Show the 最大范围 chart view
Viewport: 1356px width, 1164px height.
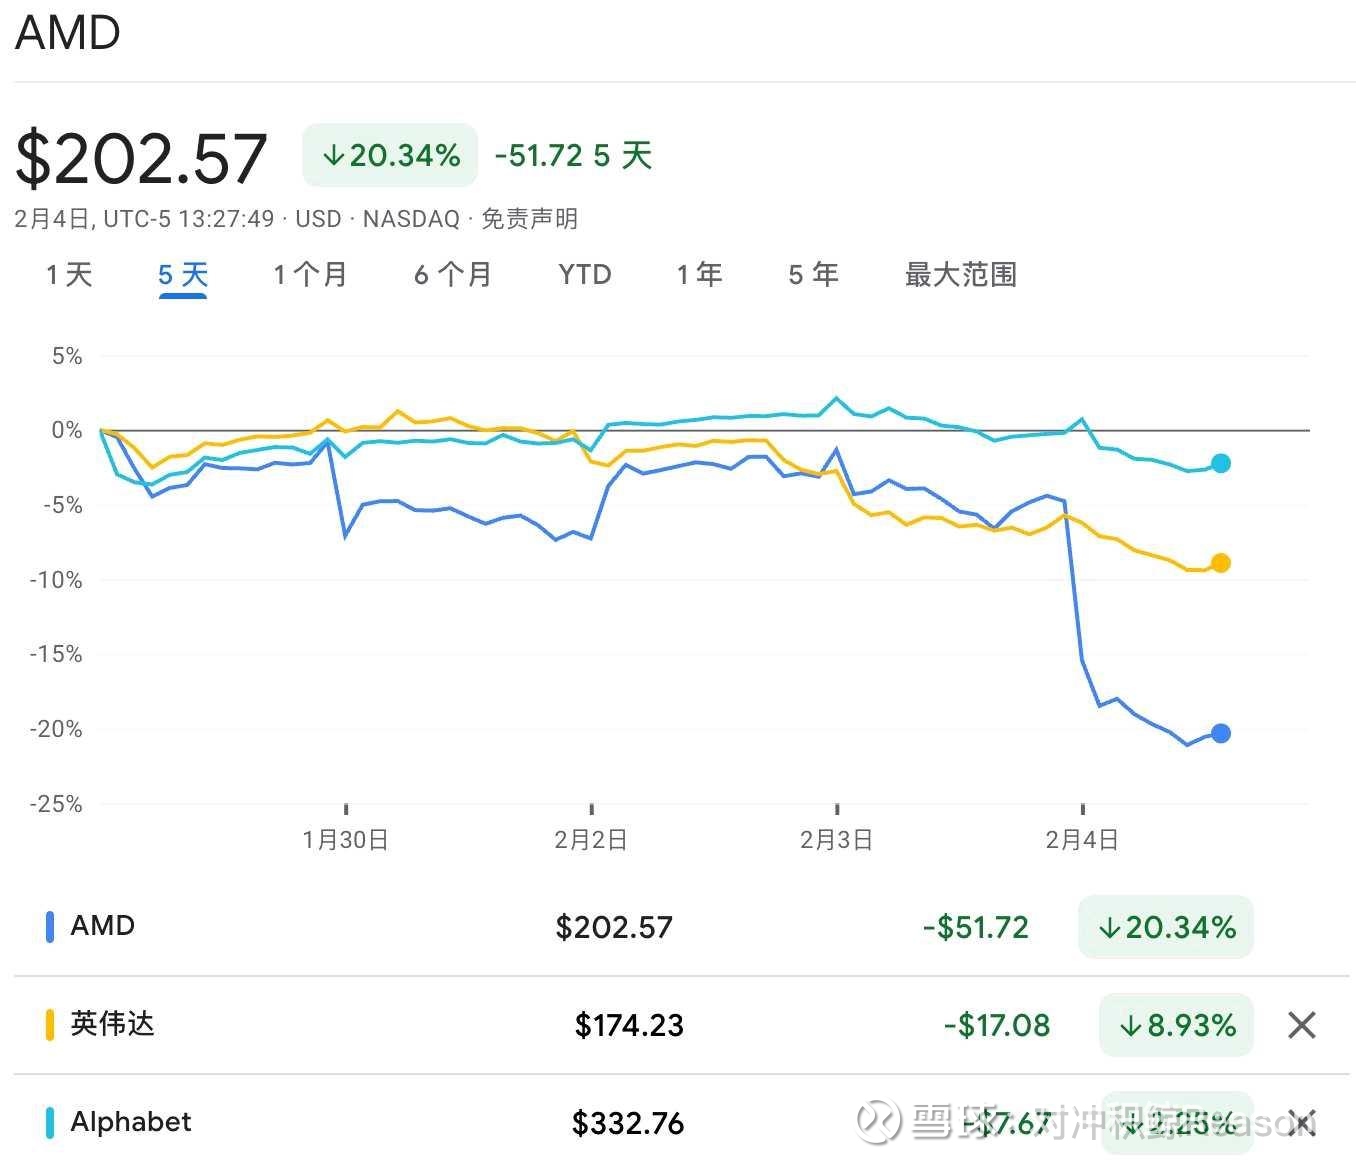pos(961,275)
